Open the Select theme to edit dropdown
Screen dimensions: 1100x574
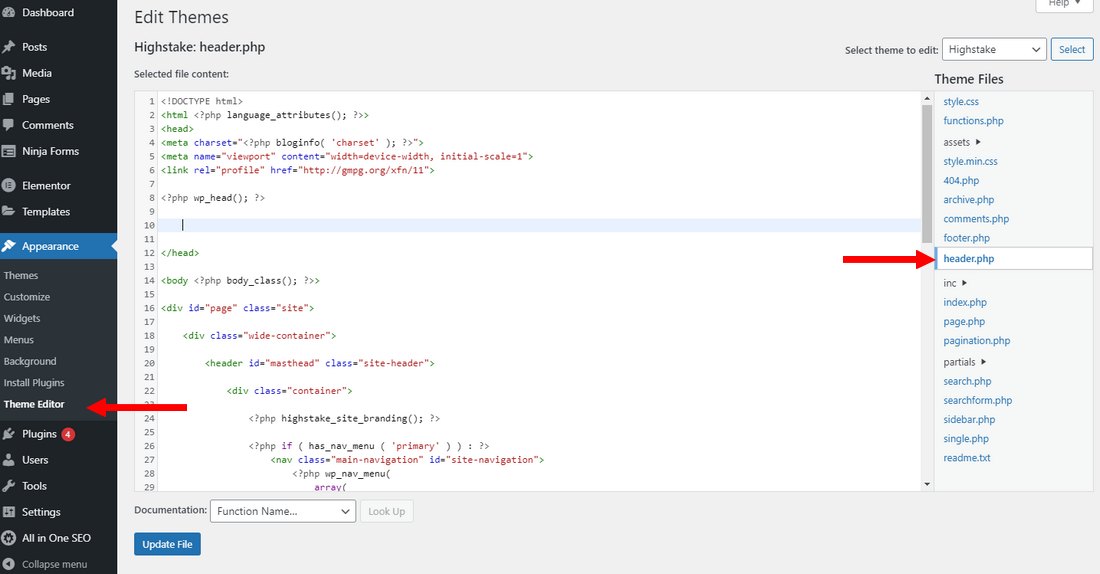pyautogui.click(x=993, y=49)
